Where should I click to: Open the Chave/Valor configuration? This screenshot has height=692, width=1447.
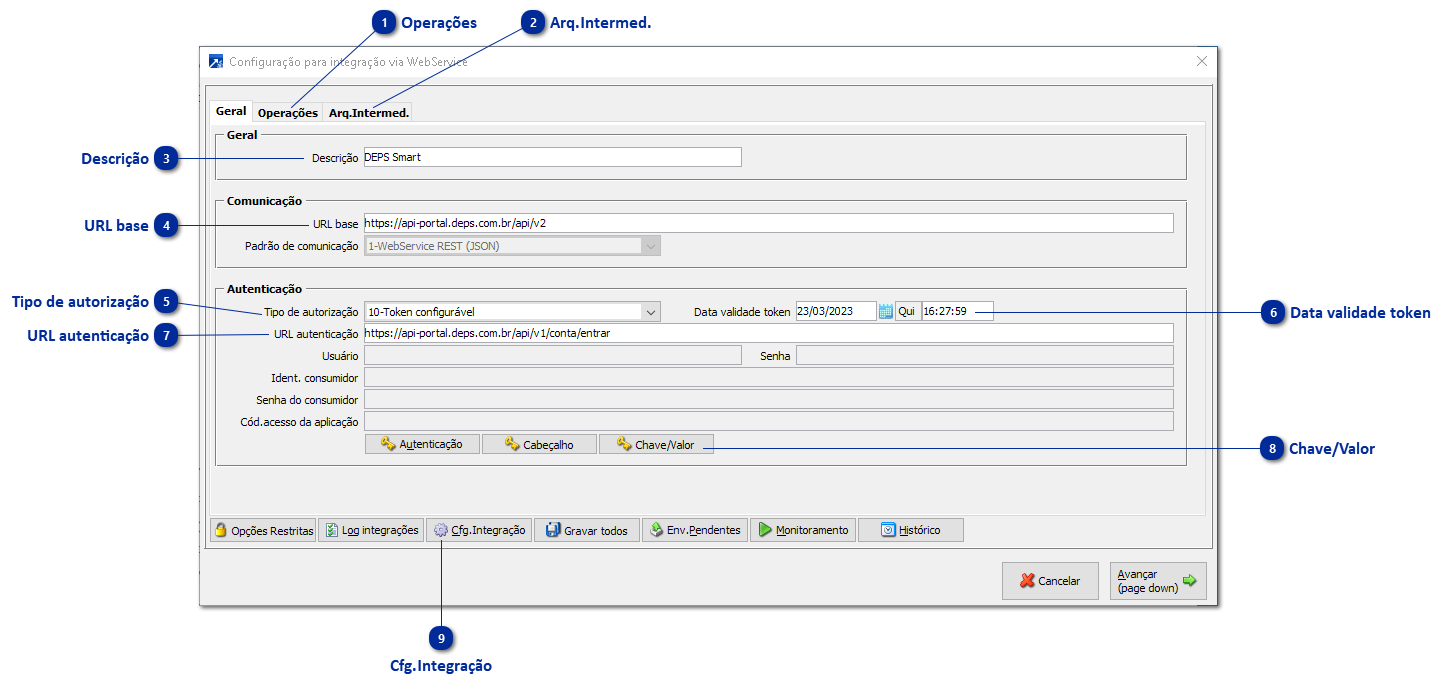pos(656,443)
